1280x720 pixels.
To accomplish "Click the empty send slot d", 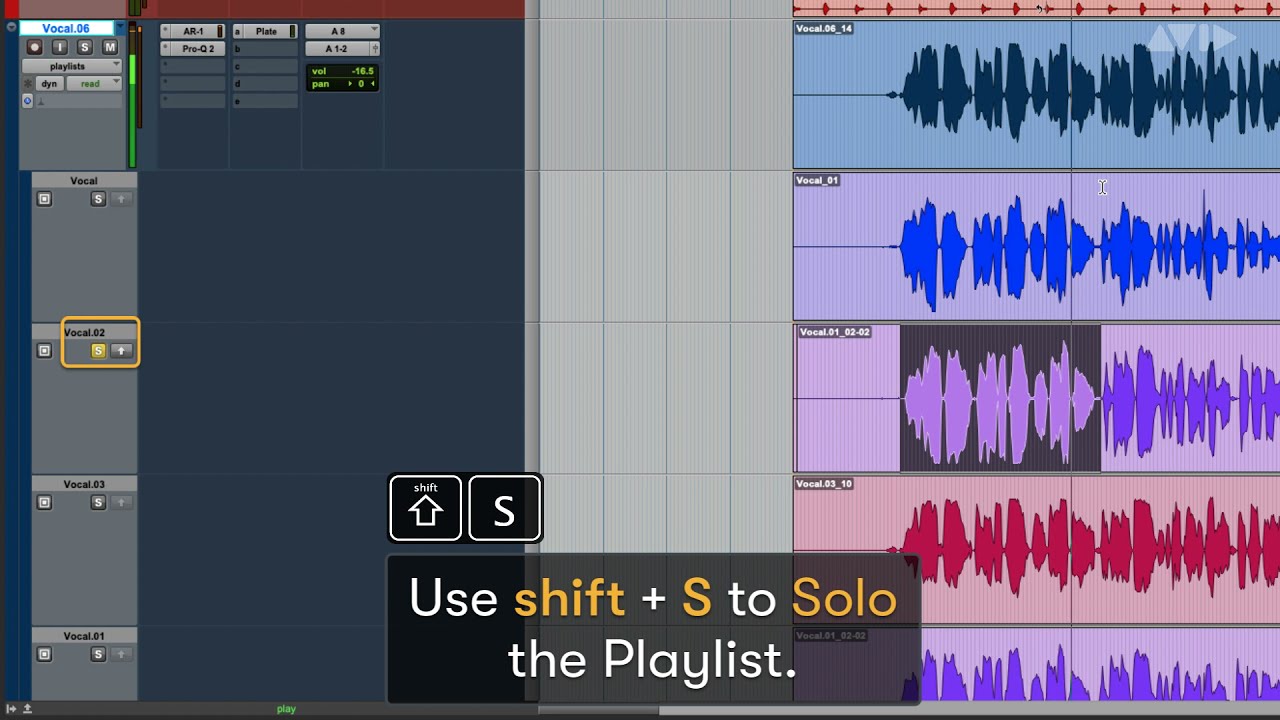I will coord(265,84).
